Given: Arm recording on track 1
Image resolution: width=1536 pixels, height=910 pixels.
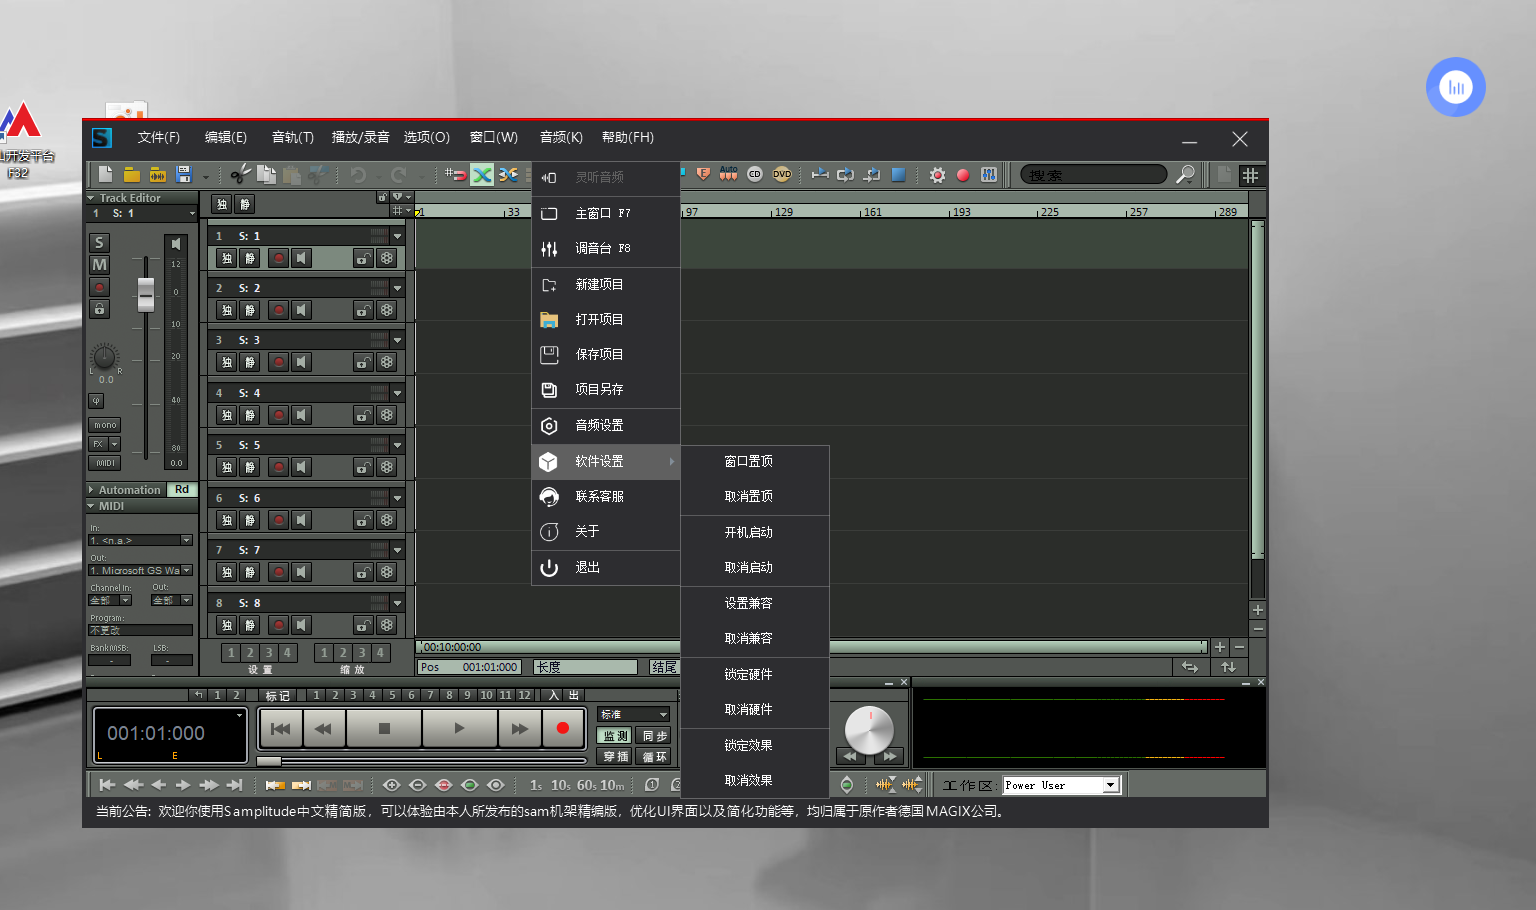Looking at the screenshot, I should tap(279, 258).
